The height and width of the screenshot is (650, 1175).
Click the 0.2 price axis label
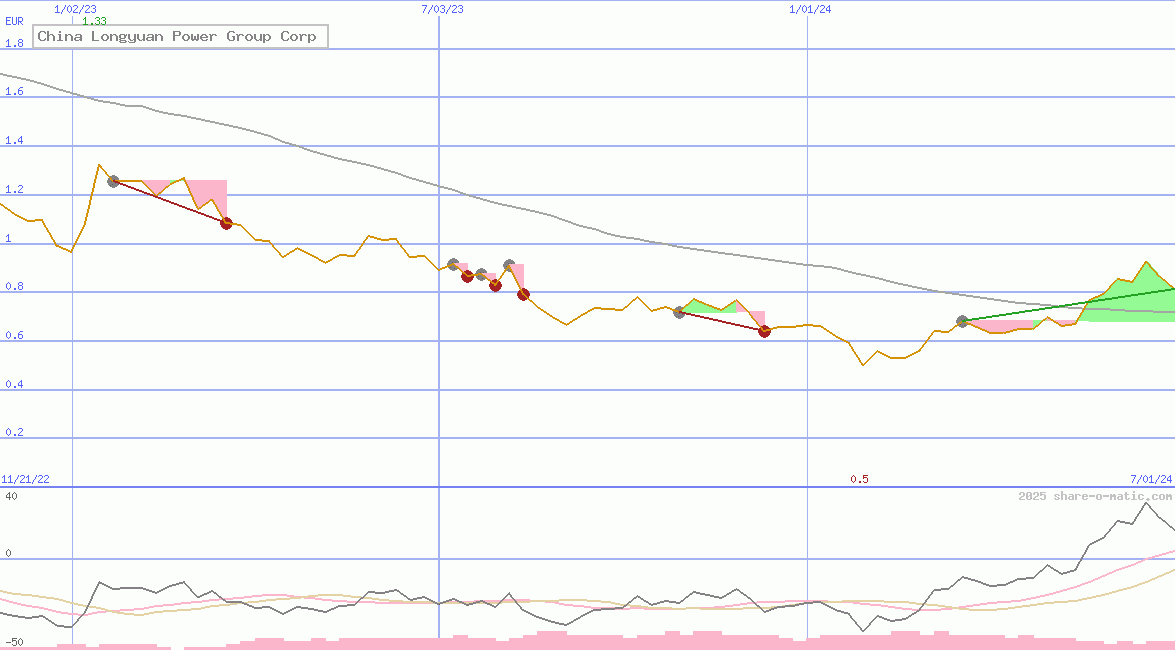(12, 432)
